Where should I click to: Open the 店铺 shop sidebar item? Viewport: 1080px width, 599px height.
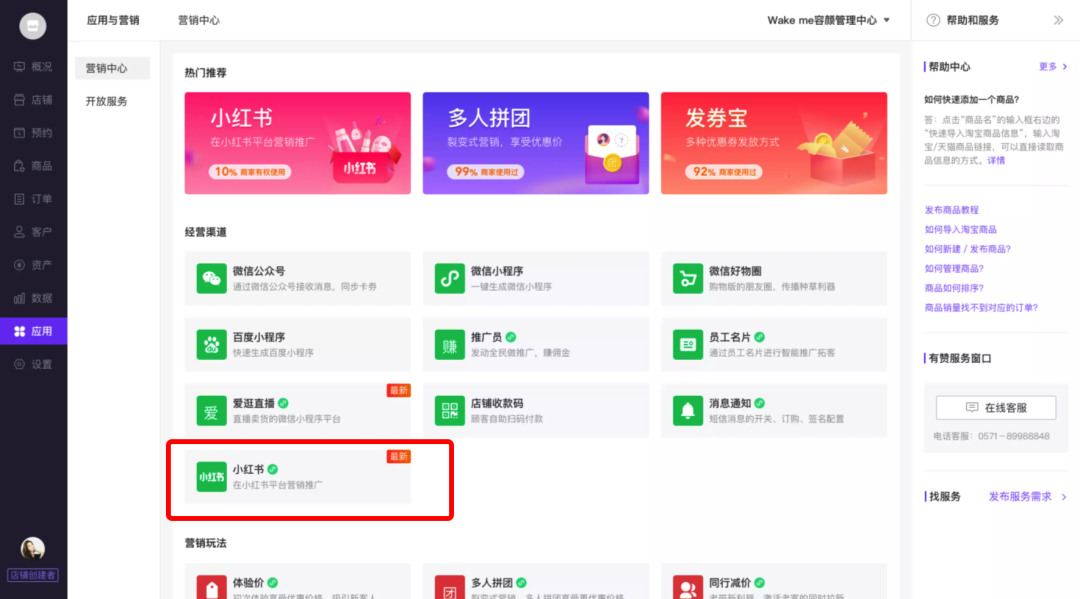click(33, 100)
